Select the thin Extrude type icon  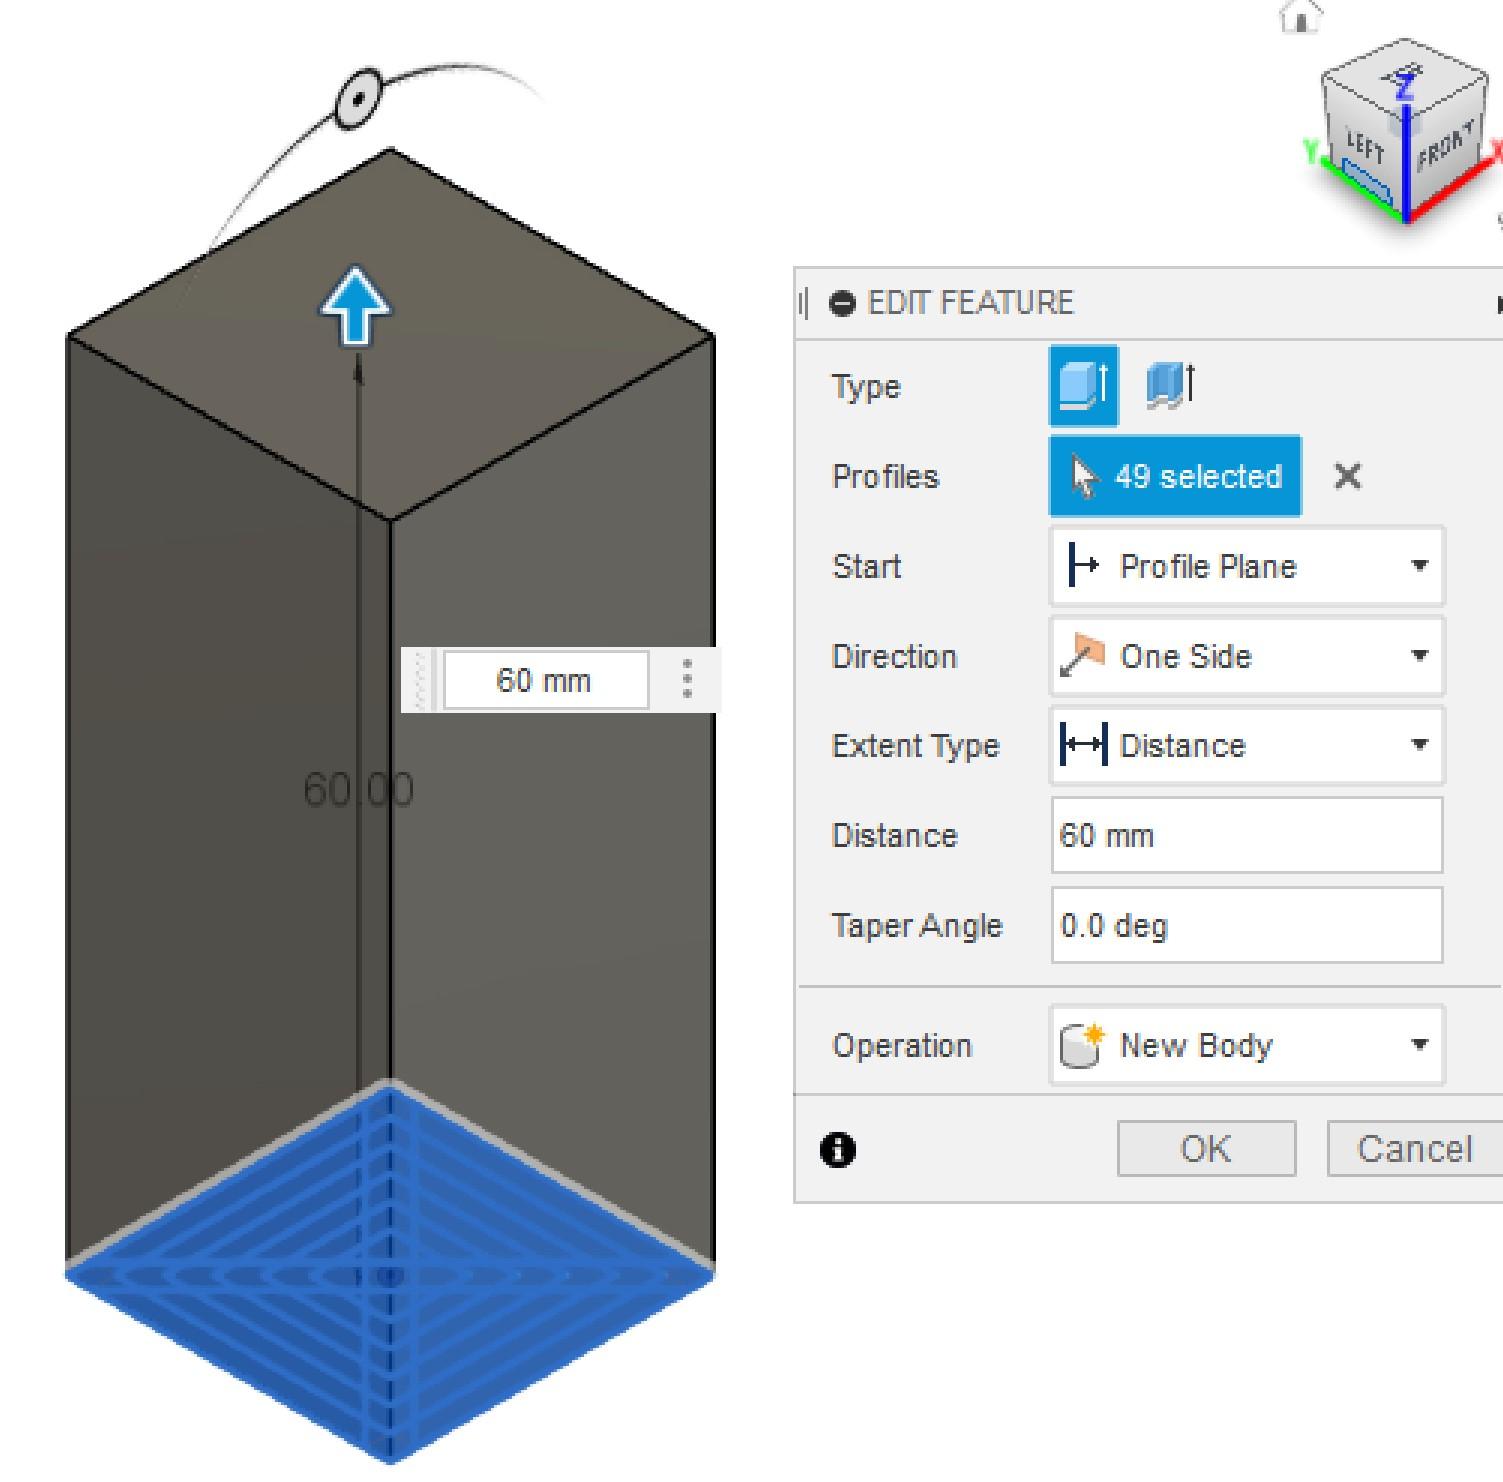[x=1170, y=386]
